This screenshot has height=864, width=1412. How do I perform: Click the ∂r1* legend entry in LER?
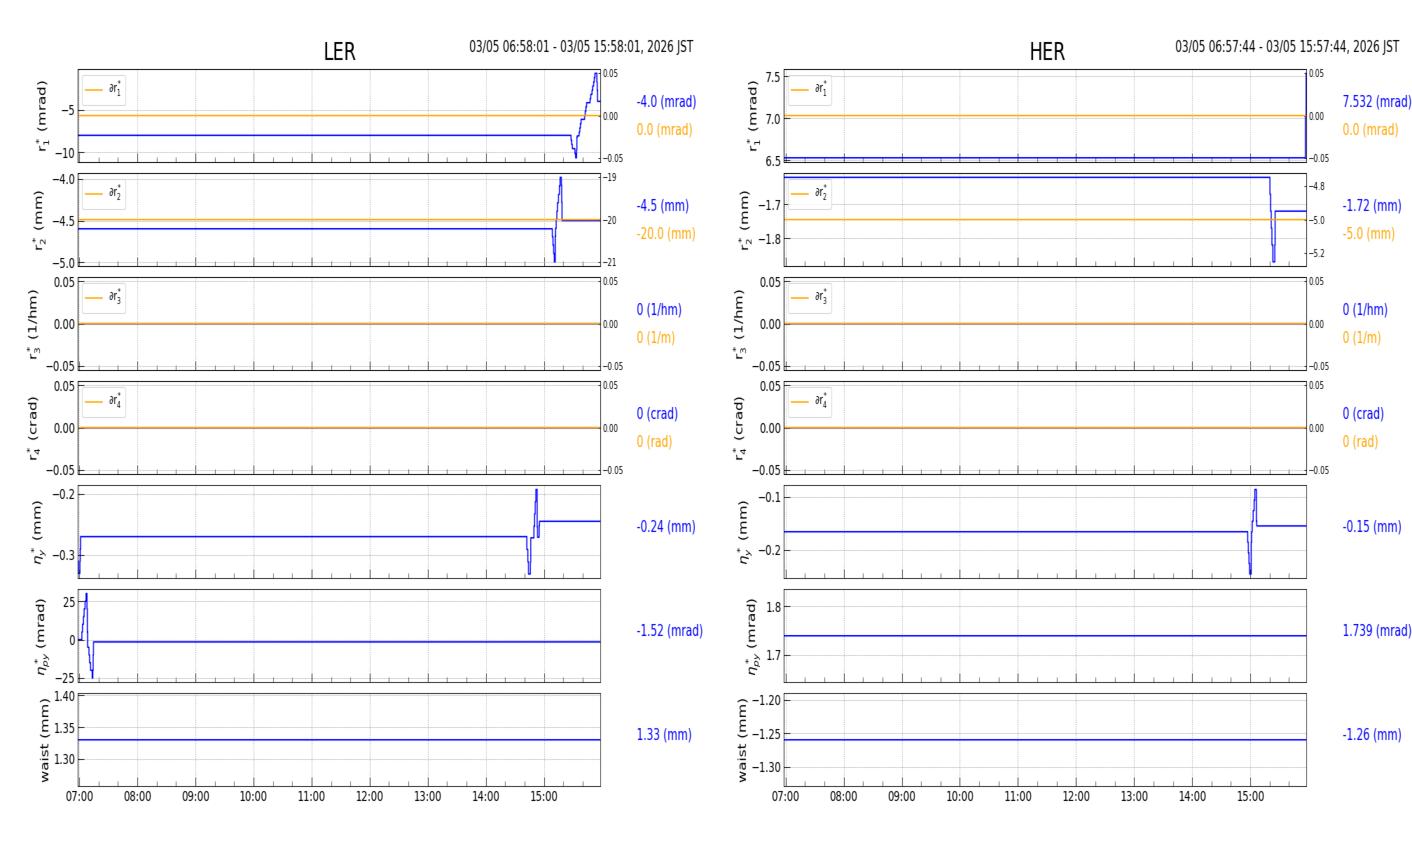[x=104, y=90]
